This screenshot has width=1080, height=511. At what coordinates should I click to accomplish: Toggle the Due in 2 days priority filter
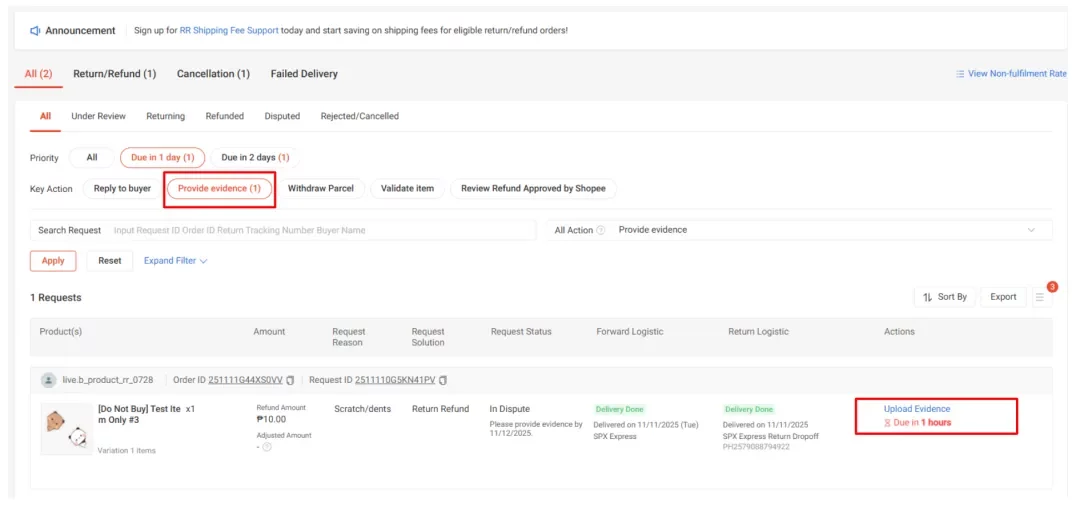(x=255, y=158)
